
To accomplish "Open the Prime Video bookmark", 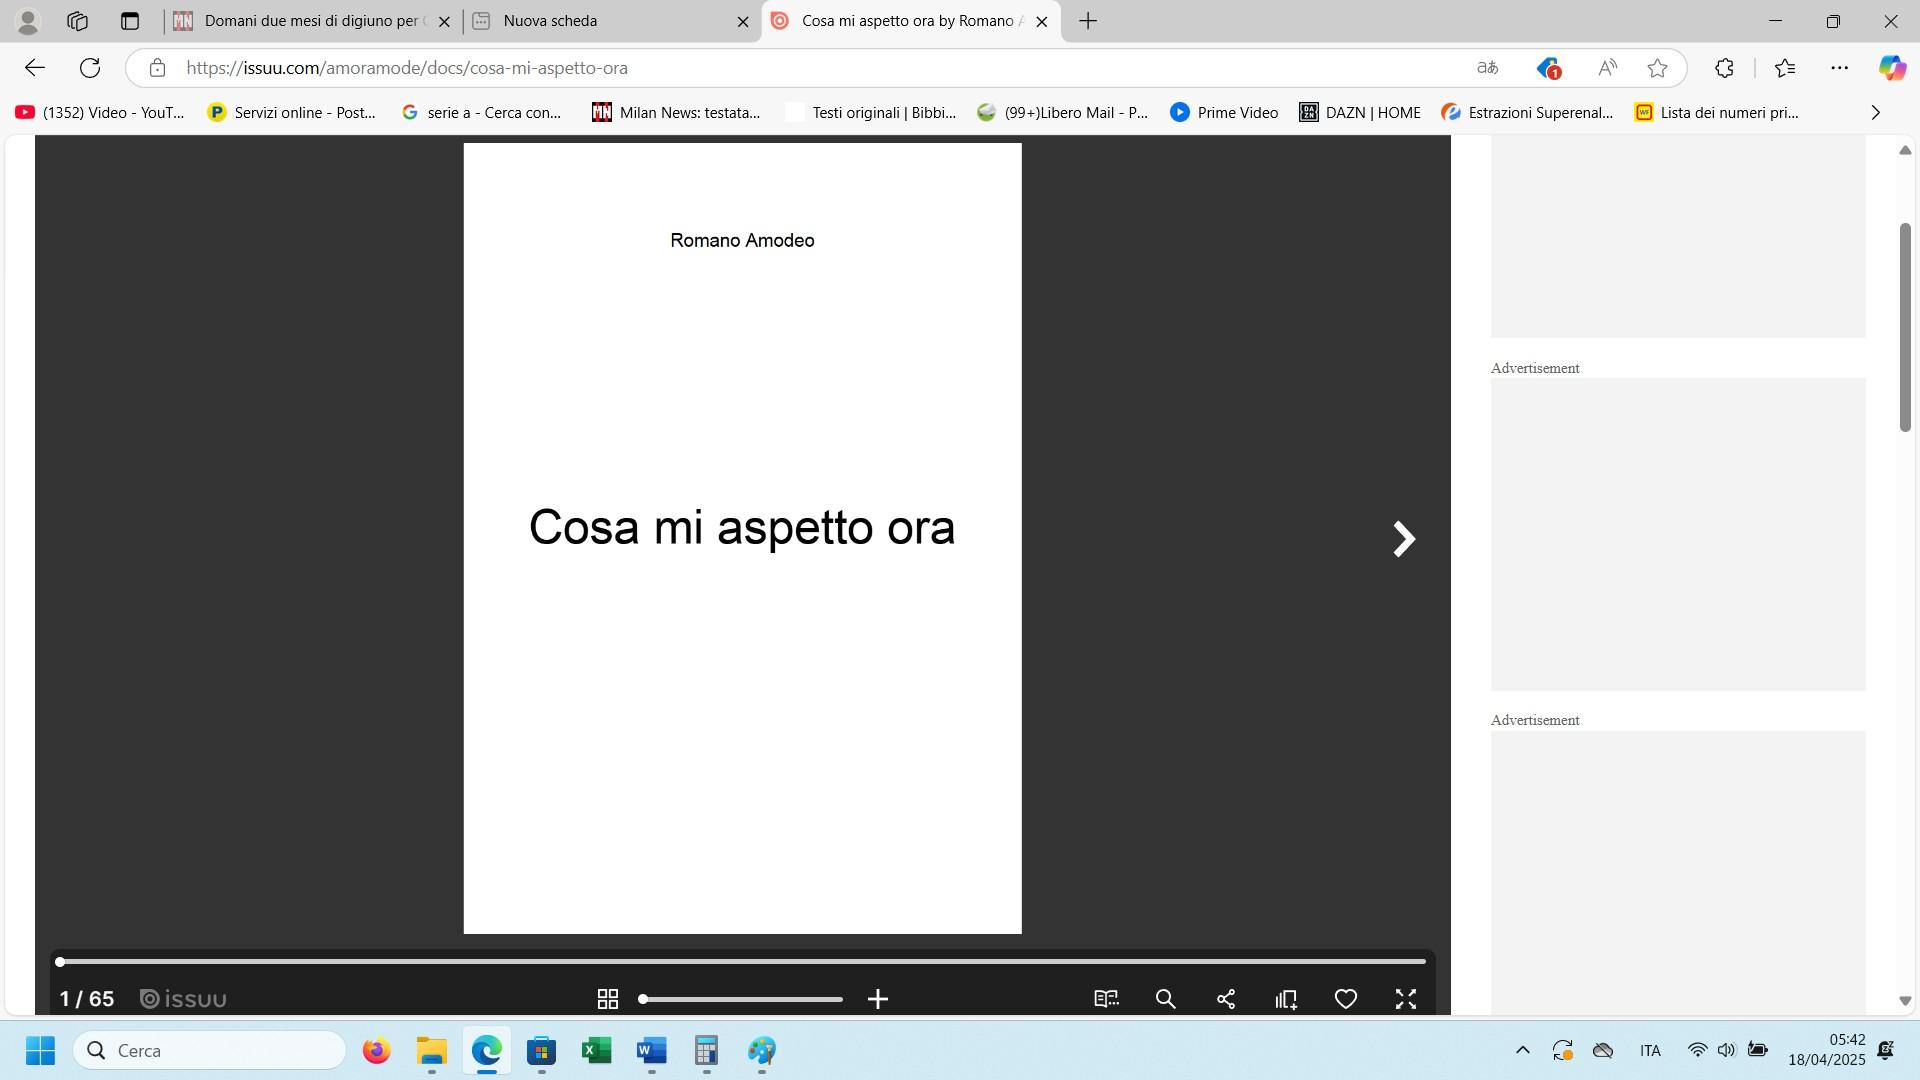I will 1224,113.
